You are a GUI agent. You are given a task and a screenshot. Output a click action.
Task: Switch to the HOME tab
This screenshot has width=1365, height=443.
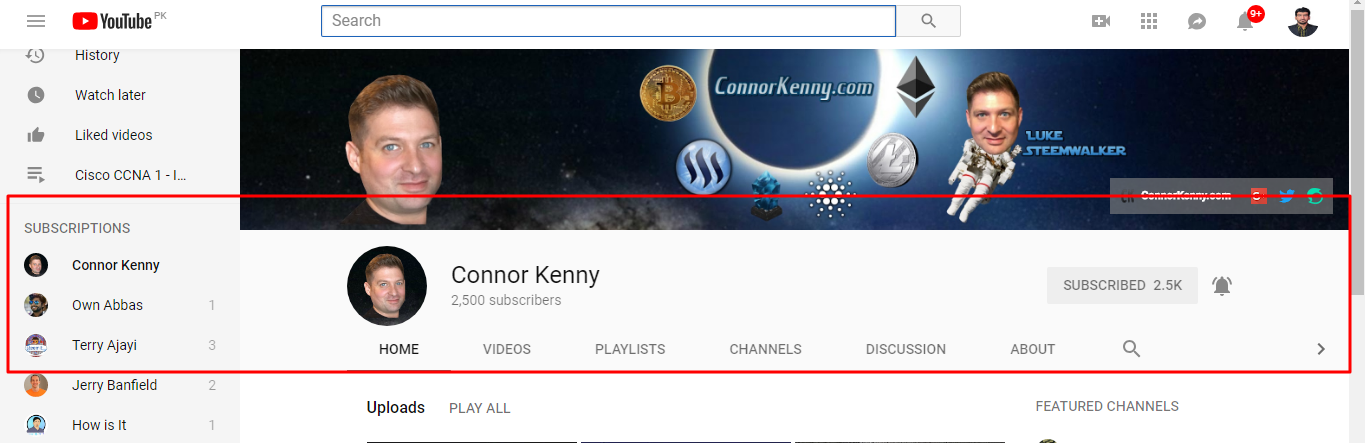click(x=399, y=349)
